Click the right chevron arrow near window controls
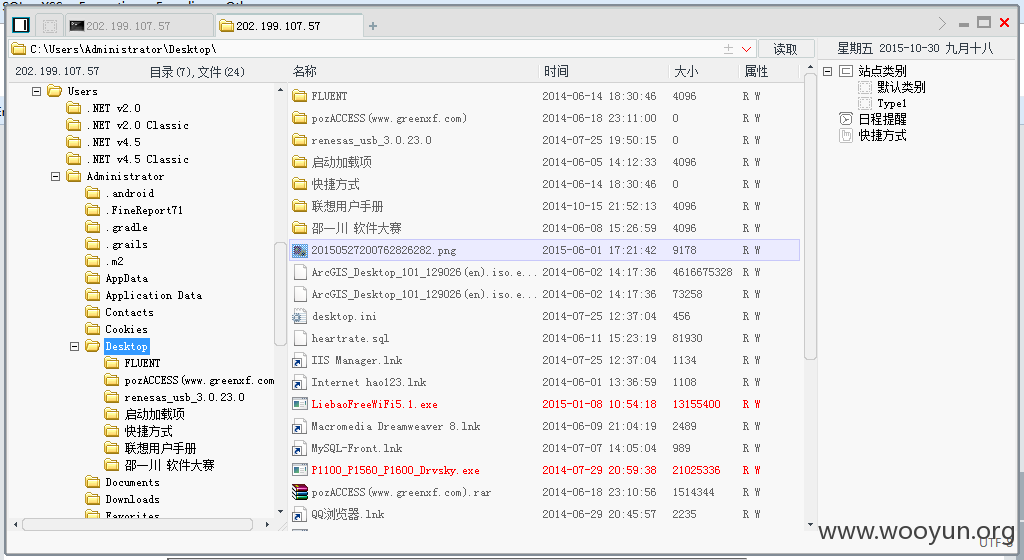This screenshot has width=1024, height=560. pyautogui.click(x=942, y=23)
